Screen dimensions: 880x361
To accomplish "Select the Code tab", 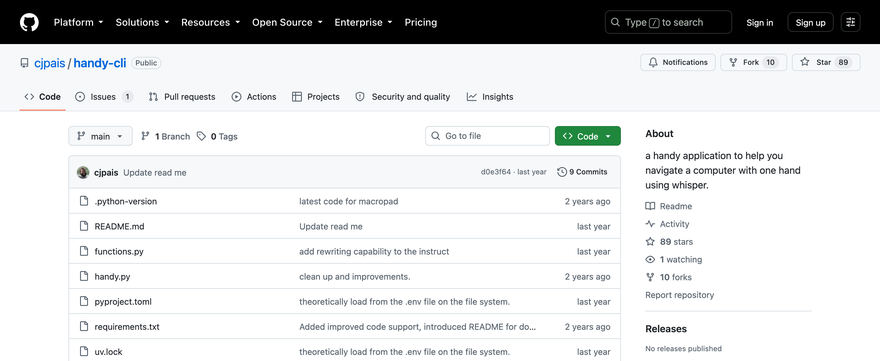I will tap(43, 97).
